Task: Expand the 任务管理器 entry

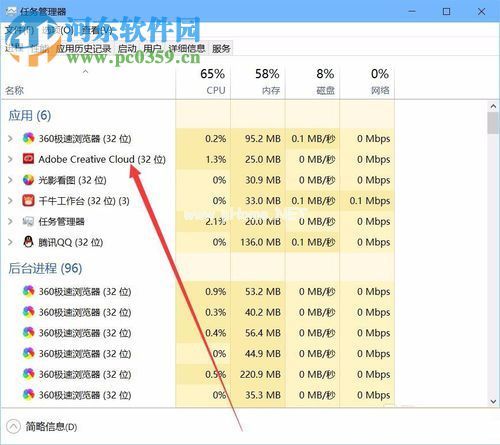Action: [10, 221]
